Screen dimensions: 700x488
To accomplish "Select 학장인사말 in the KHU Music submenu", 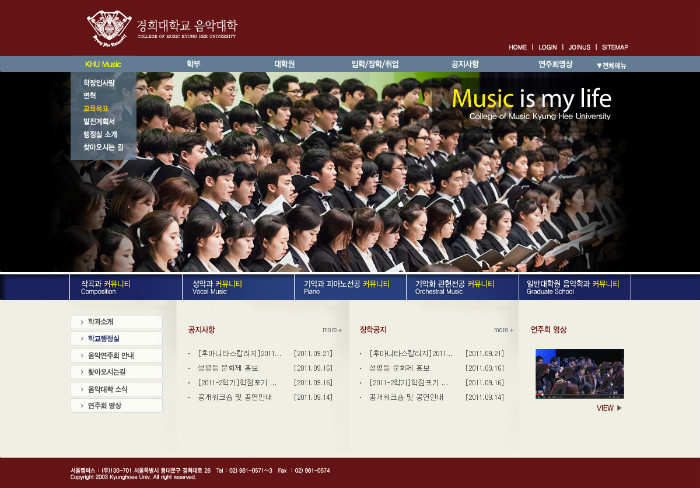I will pyautogui.click(x=99, y=83).
